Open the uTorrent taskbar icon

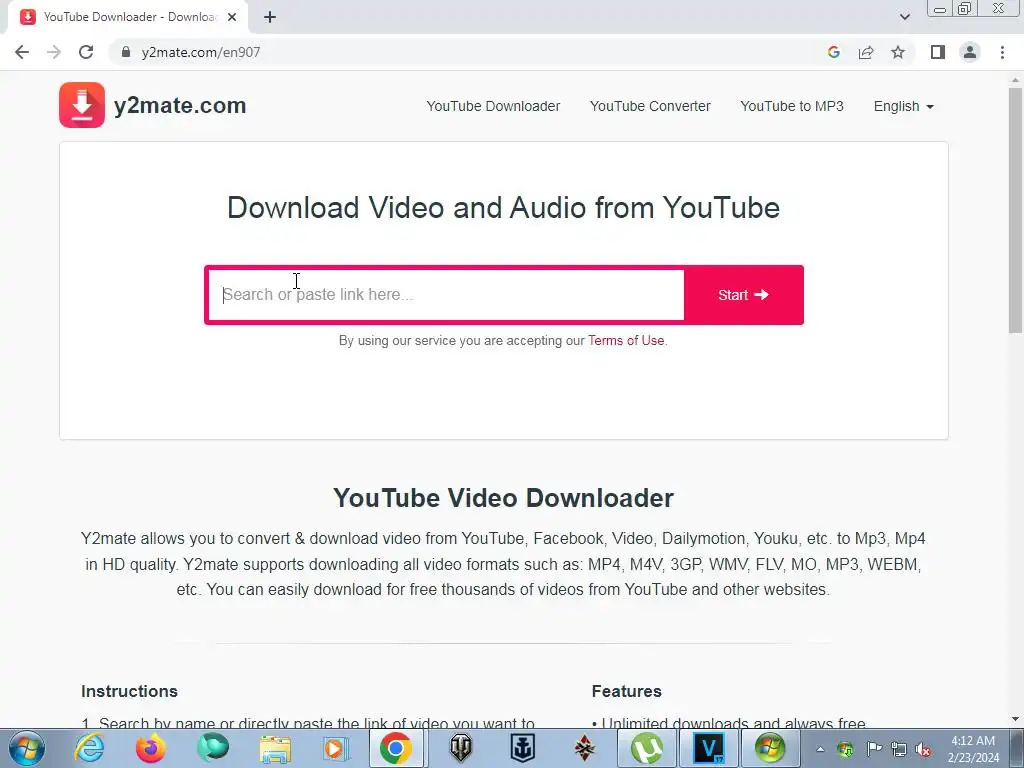point(646,748)
